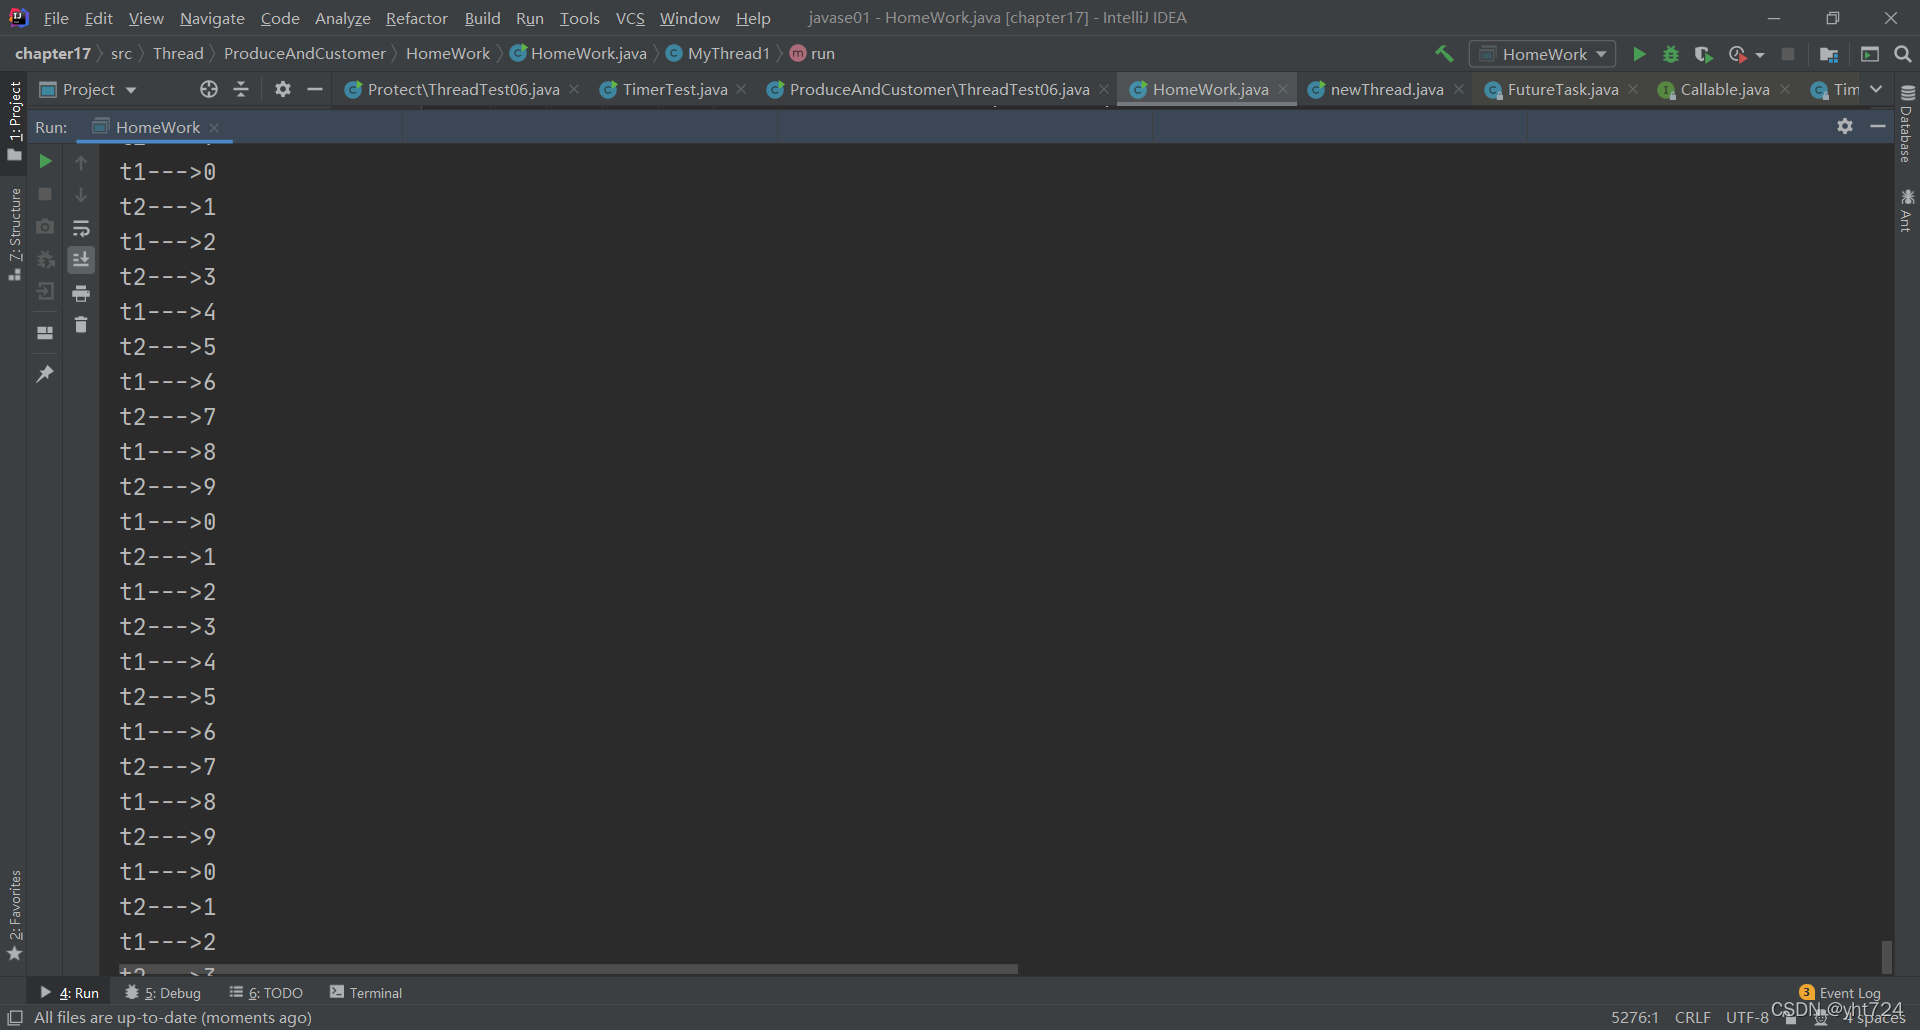
Task: Click the Search Everywhere magnifier
Action: [x=1903, y=54]
